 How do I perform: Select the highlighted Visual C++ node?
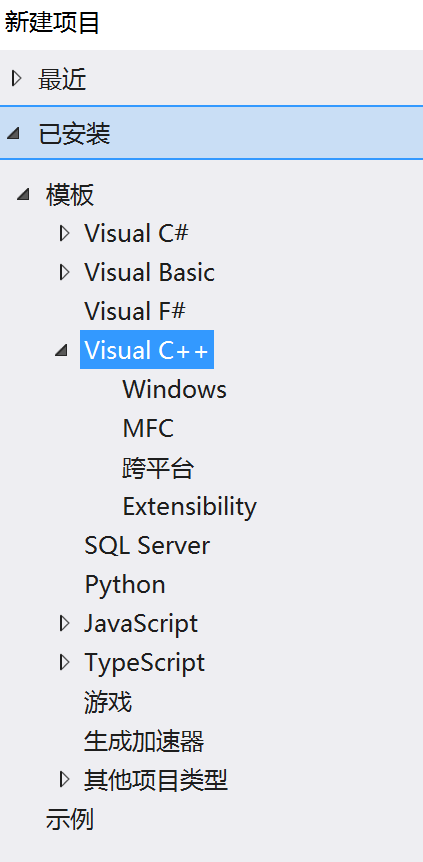point(147,350)
